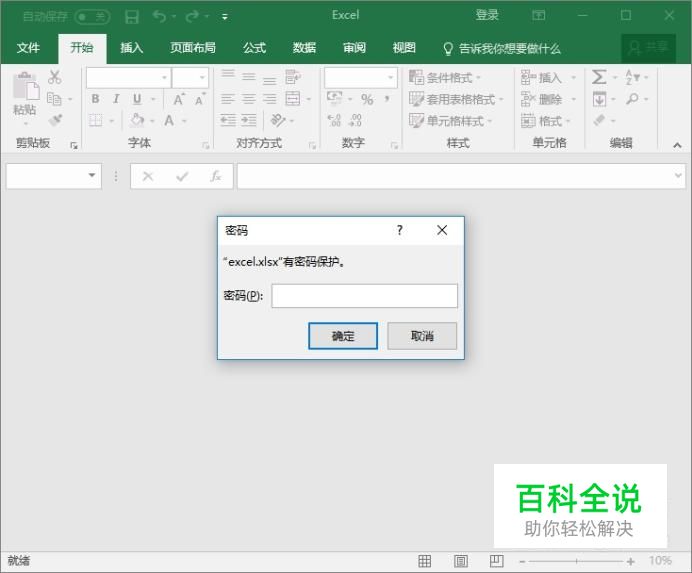This screenshot has height=573, width=692.
Task: Open the number format combo box
Action: pyautogui.click(x=361, y=78)
